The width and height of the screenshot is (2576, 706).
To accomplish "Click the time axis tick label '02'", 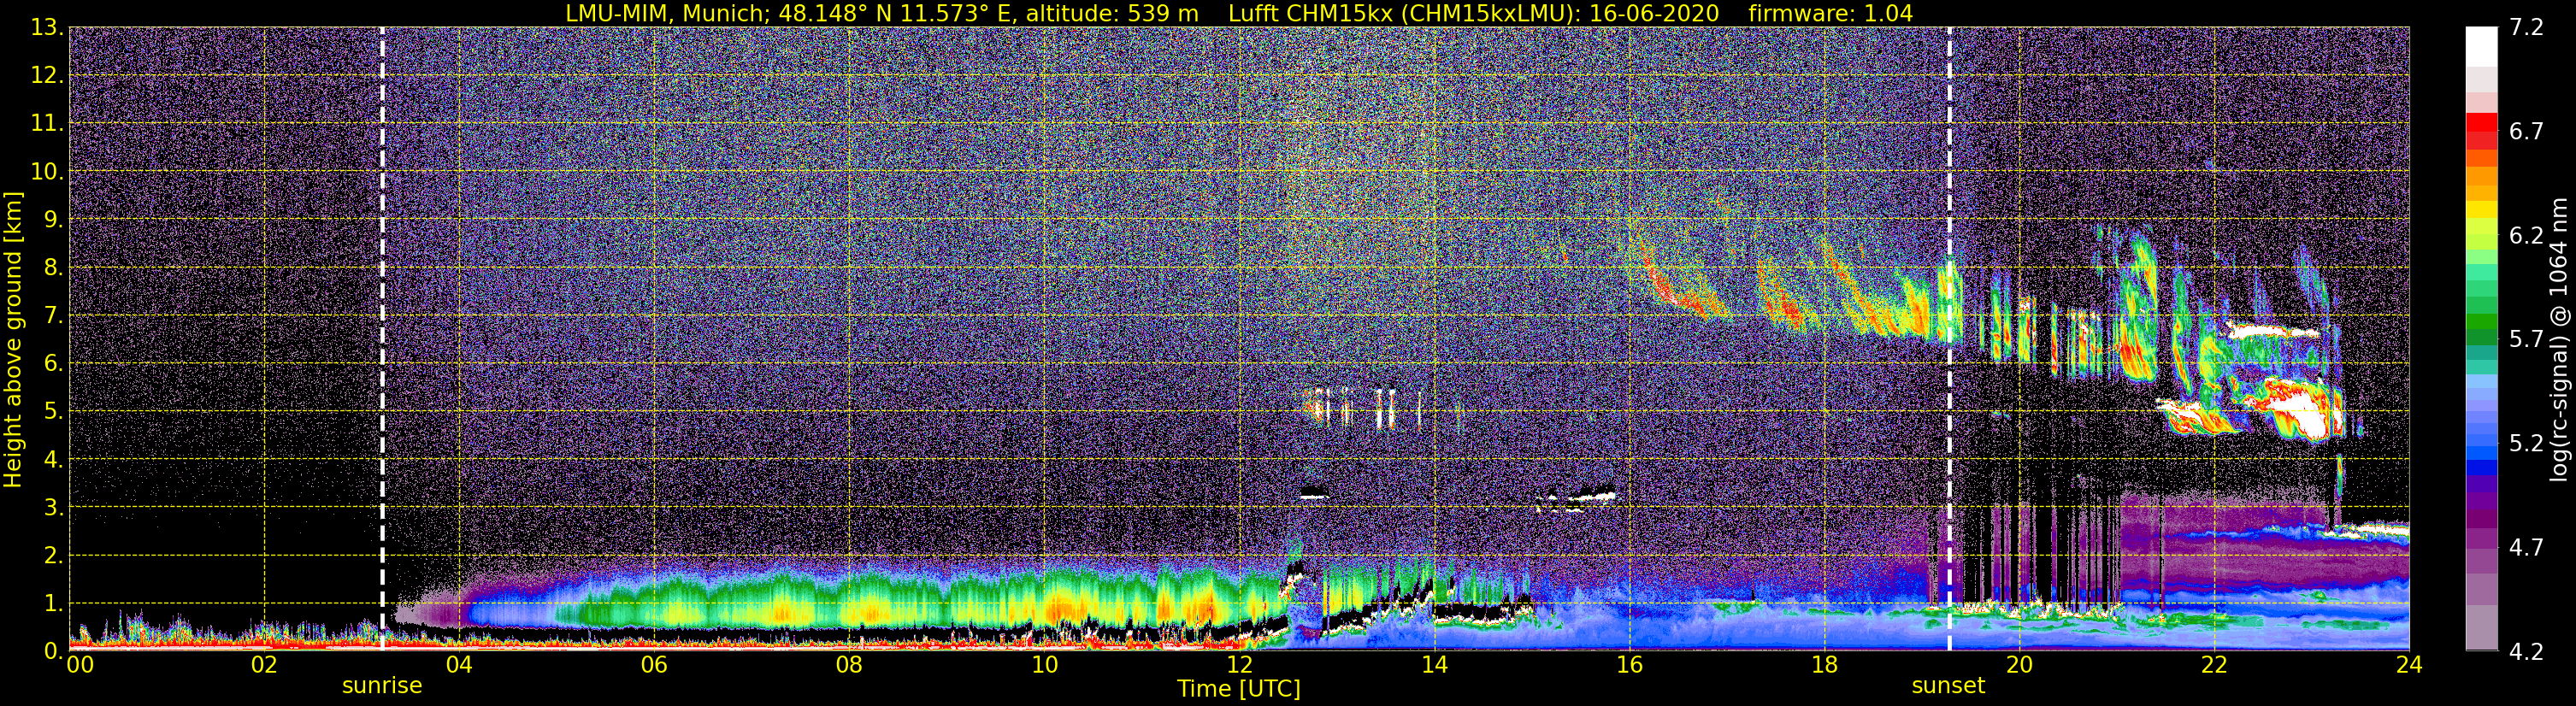I will click(x=264, y=665).
